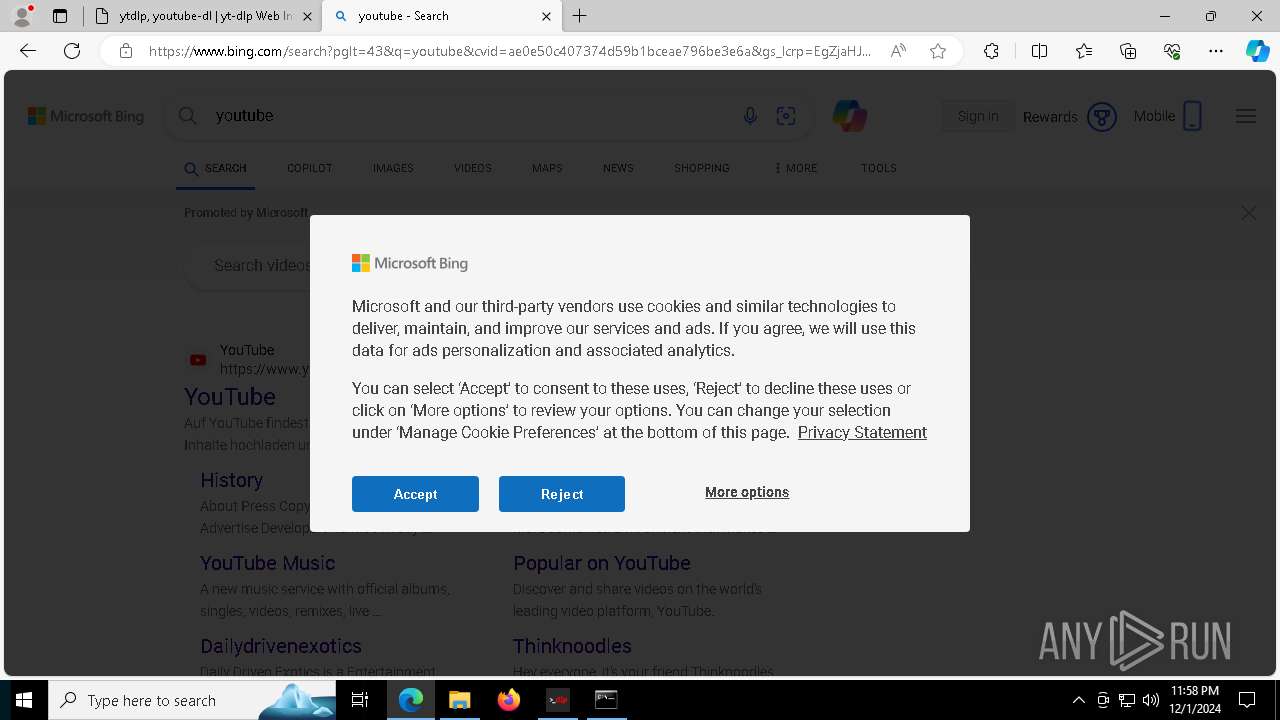This screenshot has width=1280, height=720.
Task: View site information lock icon
Action: pos(126,51)
